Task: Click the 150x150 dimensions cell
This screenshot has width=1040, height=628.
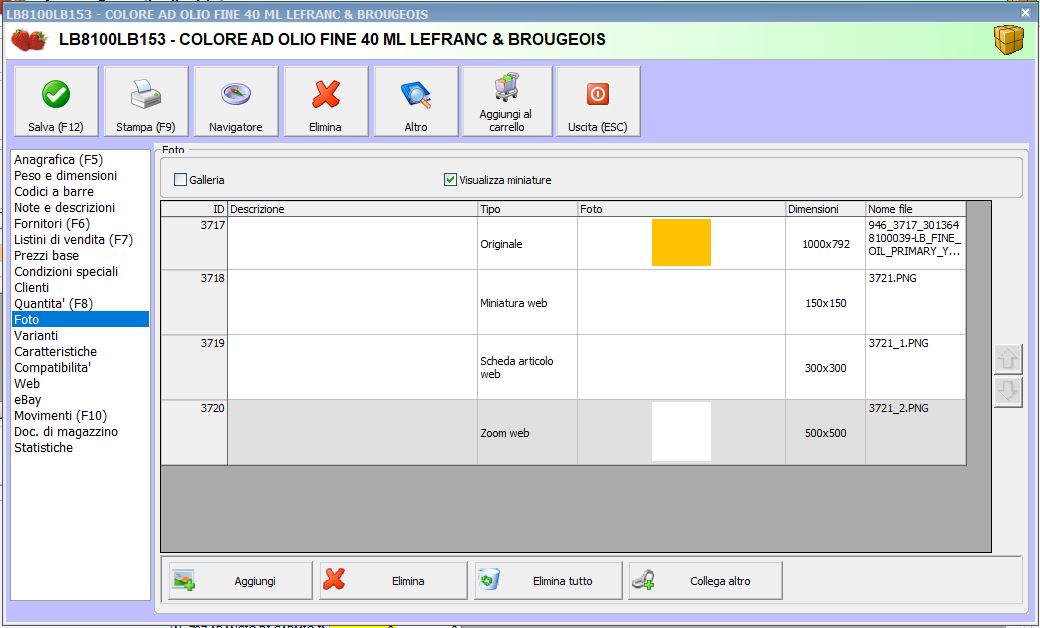Action: (x=826, y=302)
